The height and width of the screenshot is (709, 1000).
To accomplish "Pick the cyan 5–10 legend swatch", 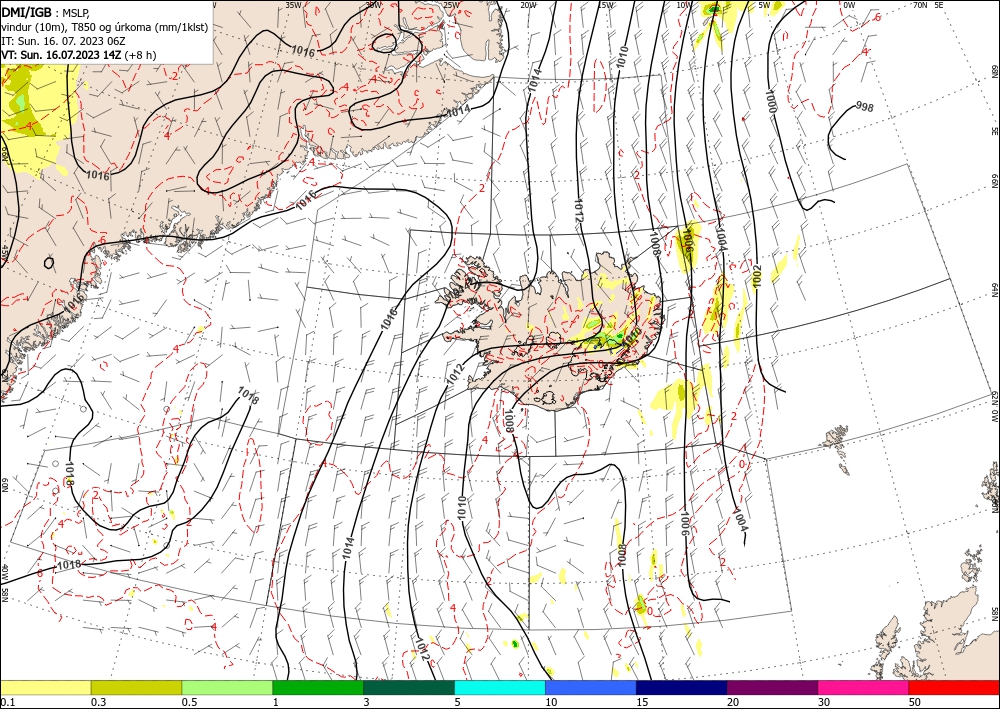I will pos(500,687).
